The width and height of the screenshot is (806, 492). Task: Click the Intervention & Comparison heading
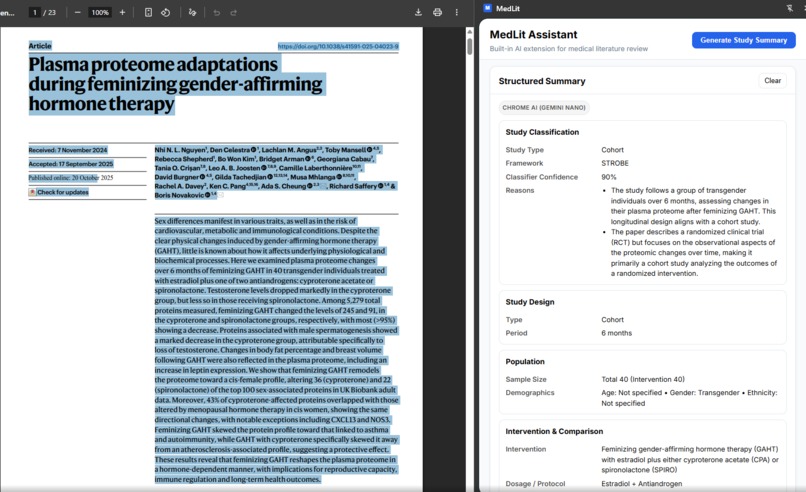click(554, 431)
